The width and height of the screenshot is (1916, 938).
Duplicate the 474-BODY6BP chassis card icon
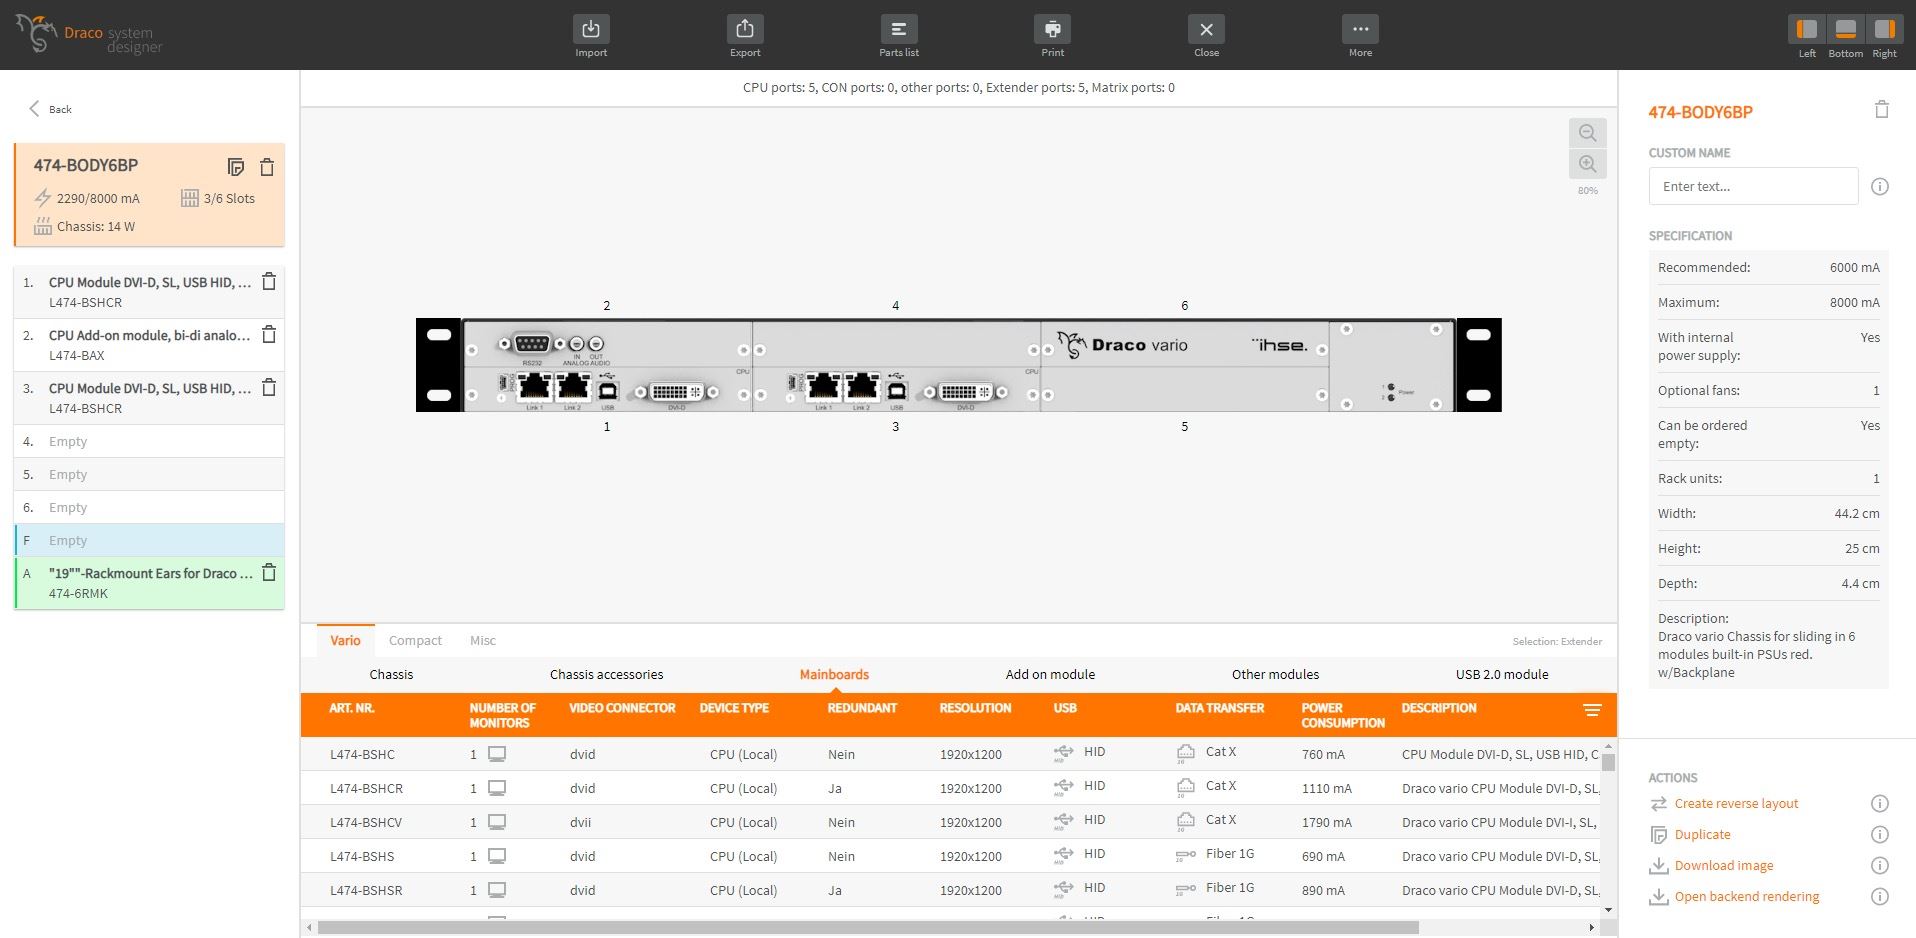pos(236,167)
